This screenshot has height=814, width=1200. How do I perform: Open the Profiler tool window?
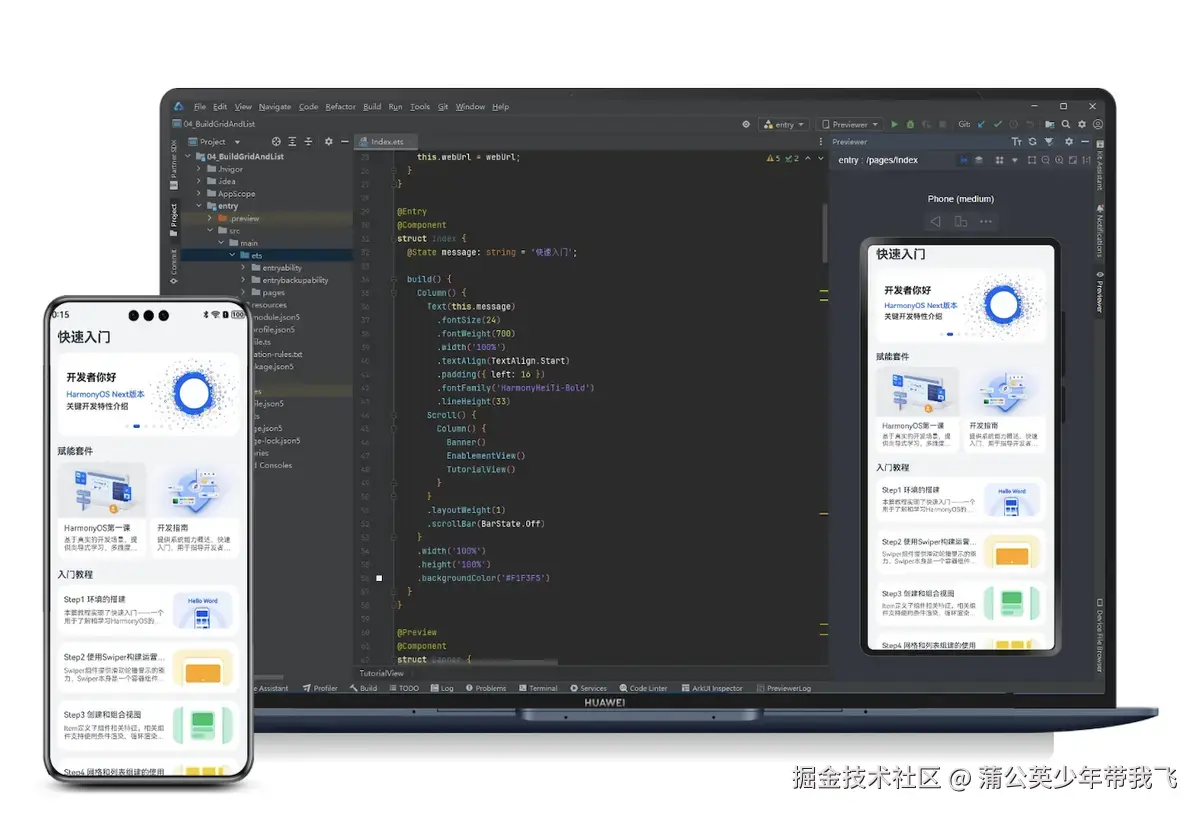point(320,688)
